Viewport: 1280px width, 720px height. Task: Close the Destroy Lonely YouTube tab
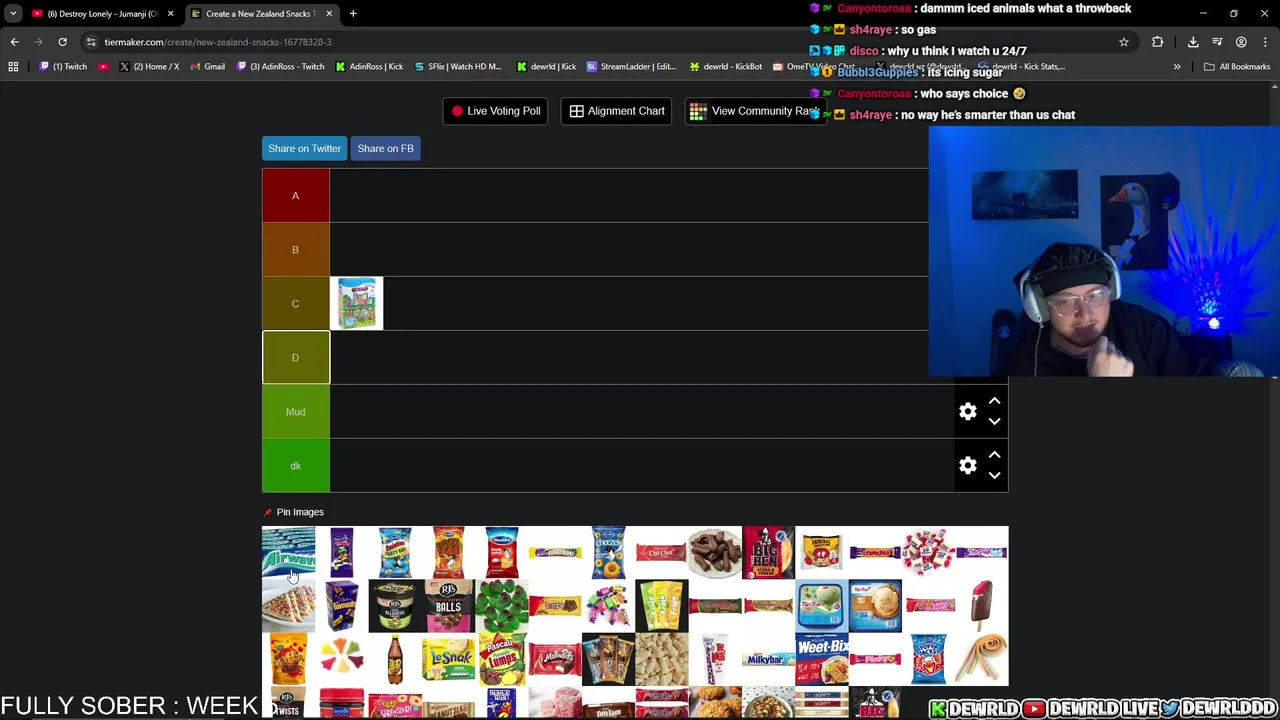170,14
